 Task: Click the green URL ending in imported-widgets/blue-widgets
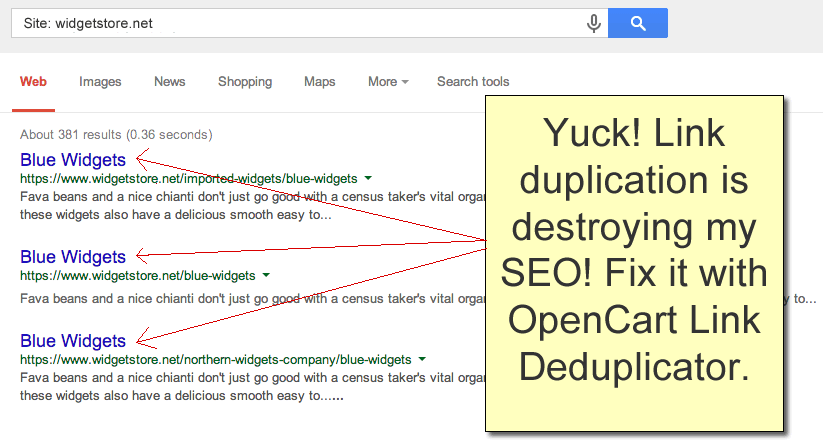point(188,179)
